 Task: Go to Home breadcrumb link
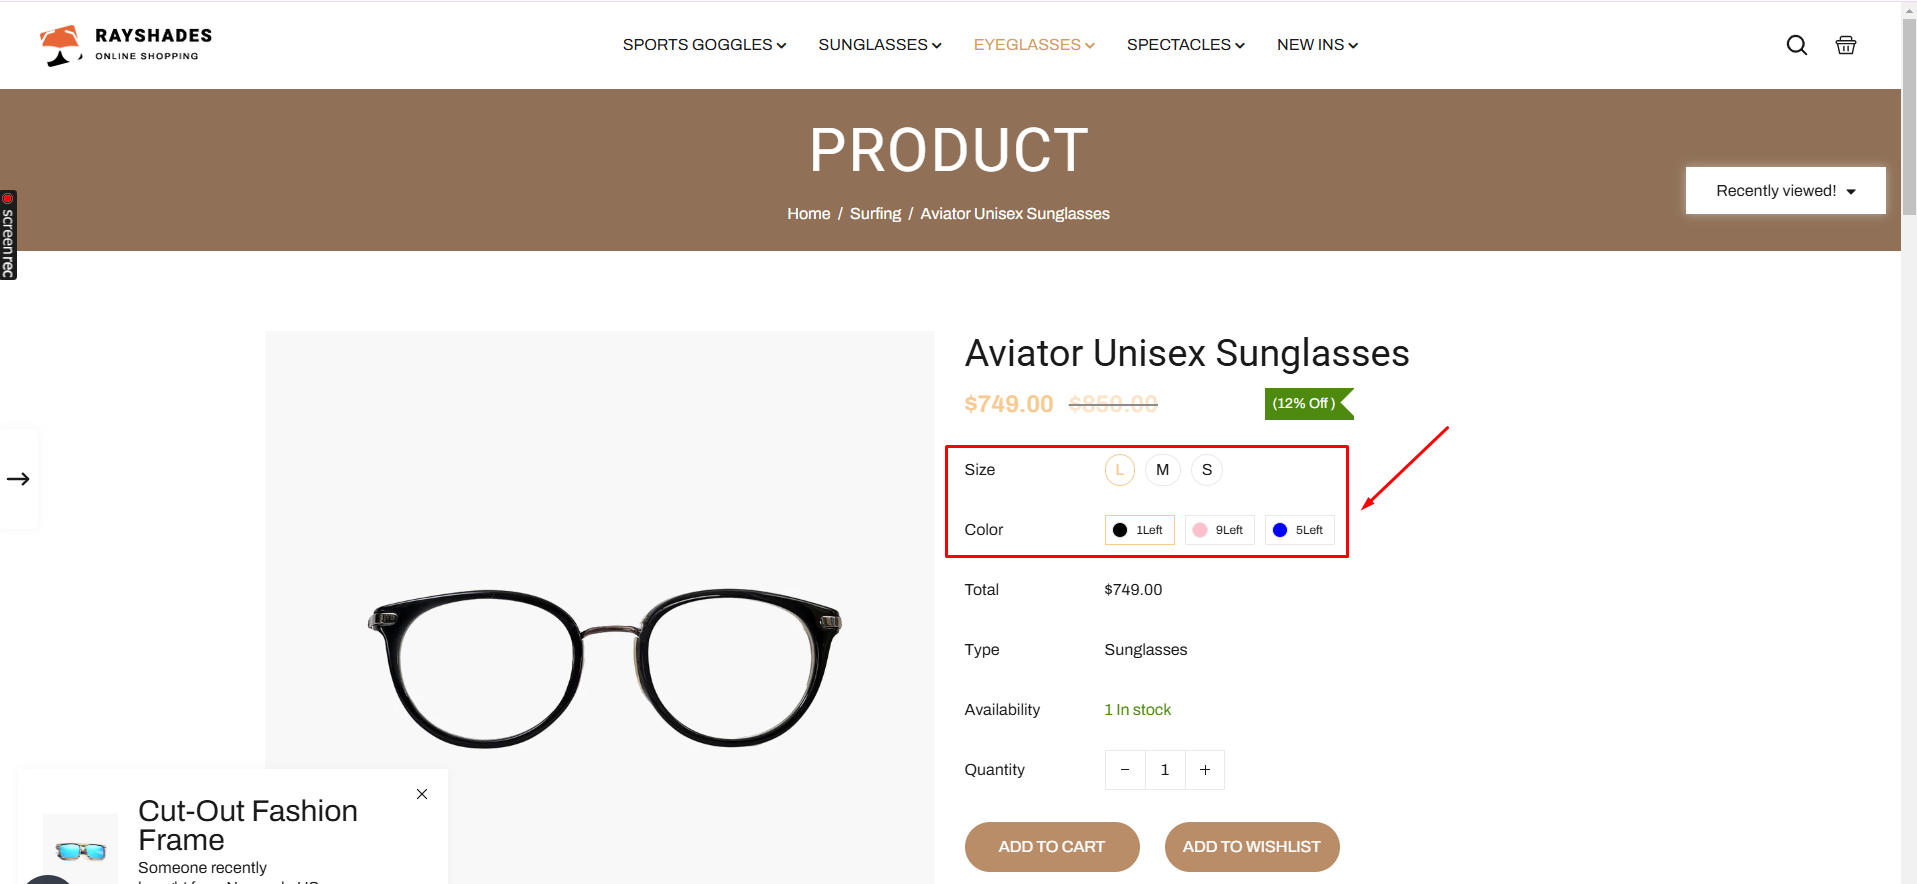coord(808,214)
